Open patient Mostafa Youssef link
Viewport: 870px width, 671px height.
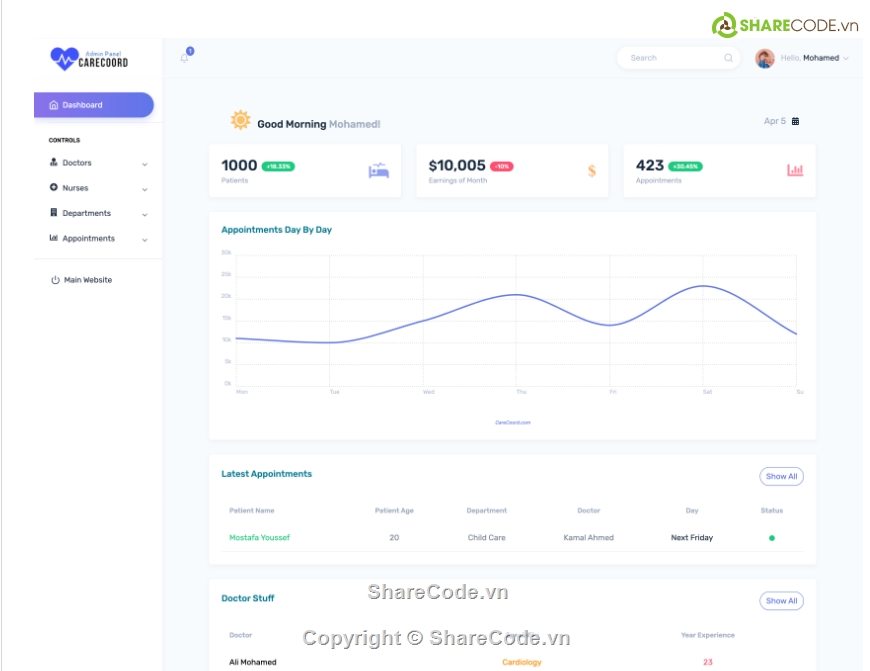coord(259,538)
